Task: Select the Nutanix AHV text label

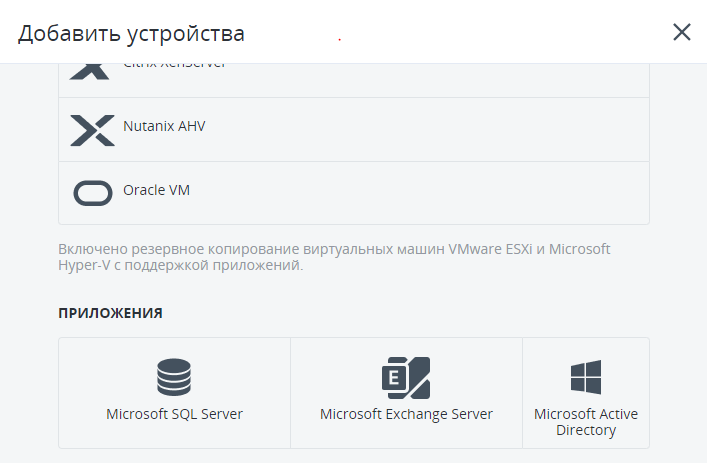Action: coord(164,127)
